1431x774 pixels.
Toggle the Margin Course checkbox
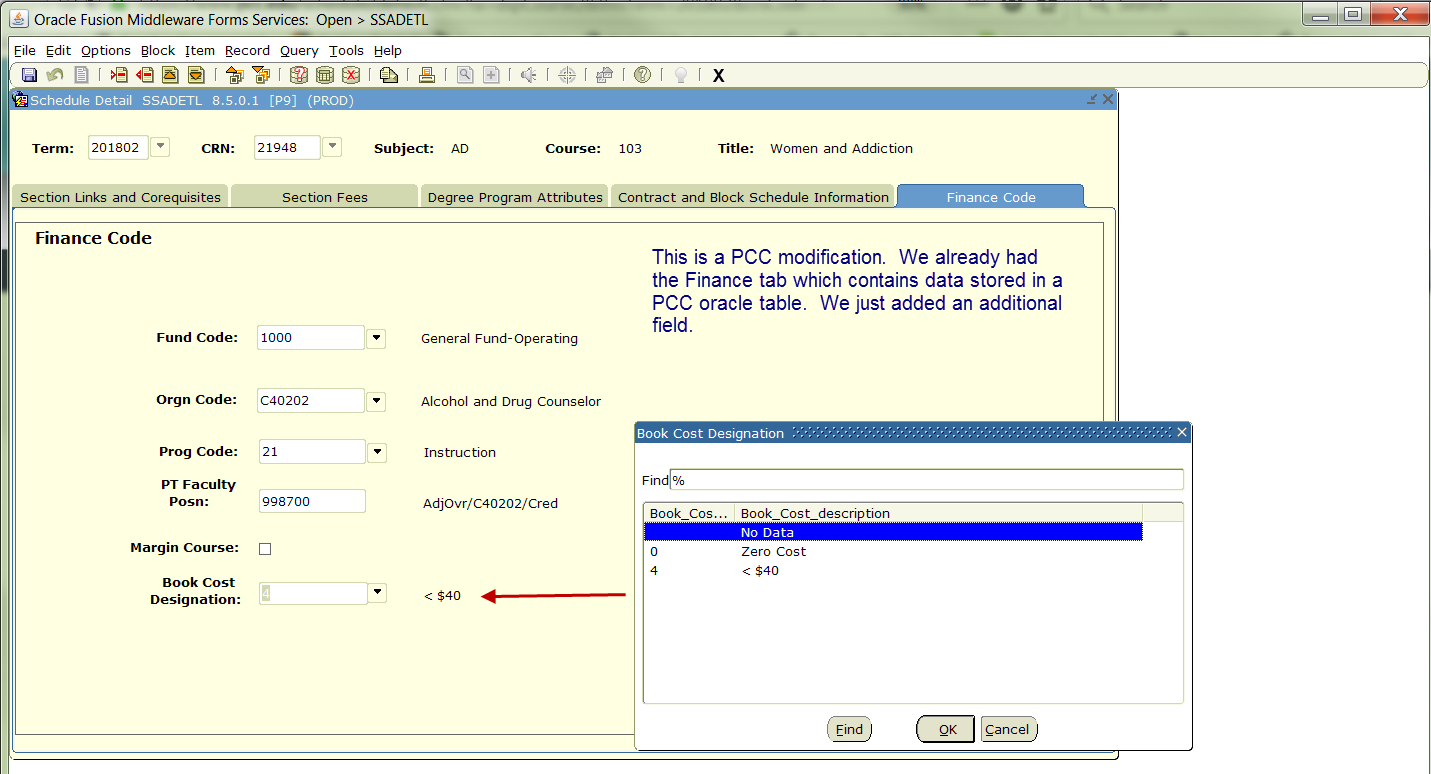265,549
